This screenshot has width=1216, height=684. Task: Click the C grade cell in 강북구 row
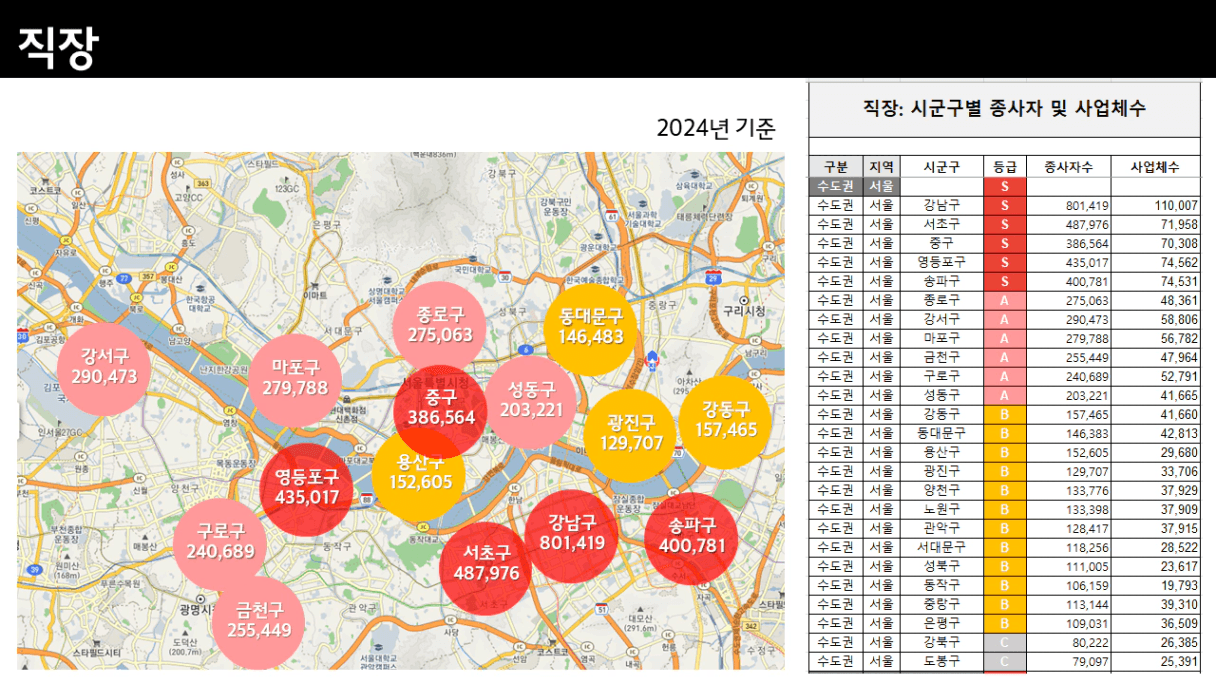[1005, 642]
